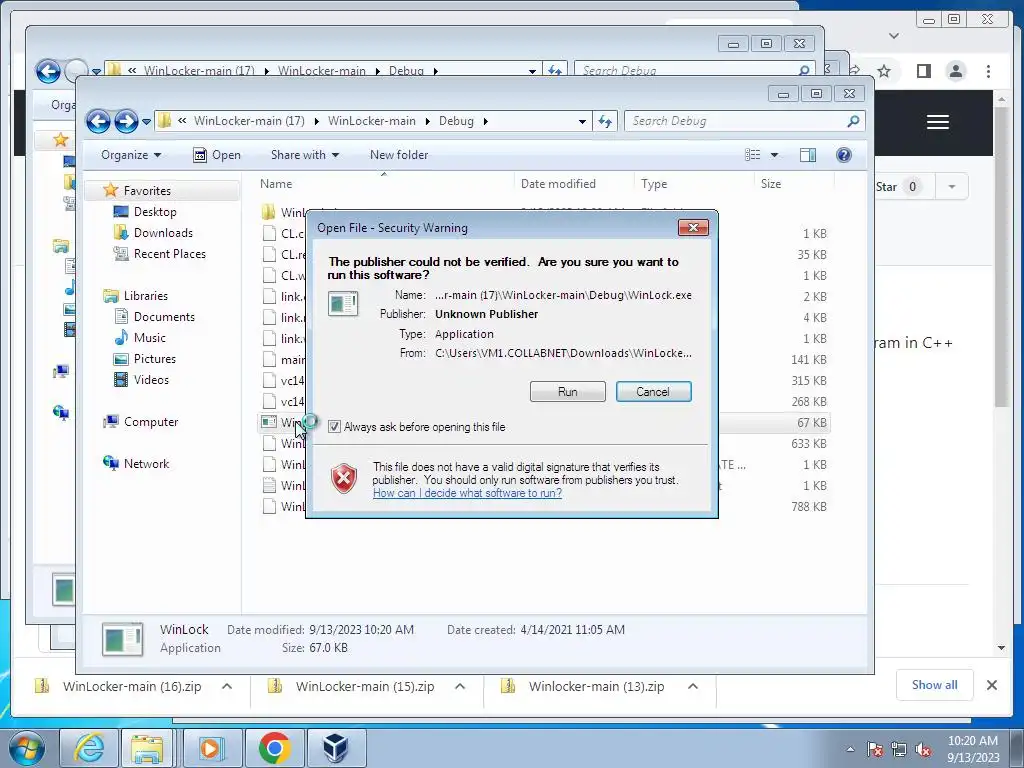Open the Share with menu
Viewport: 1024px width, 768px height.
[305, 155]
